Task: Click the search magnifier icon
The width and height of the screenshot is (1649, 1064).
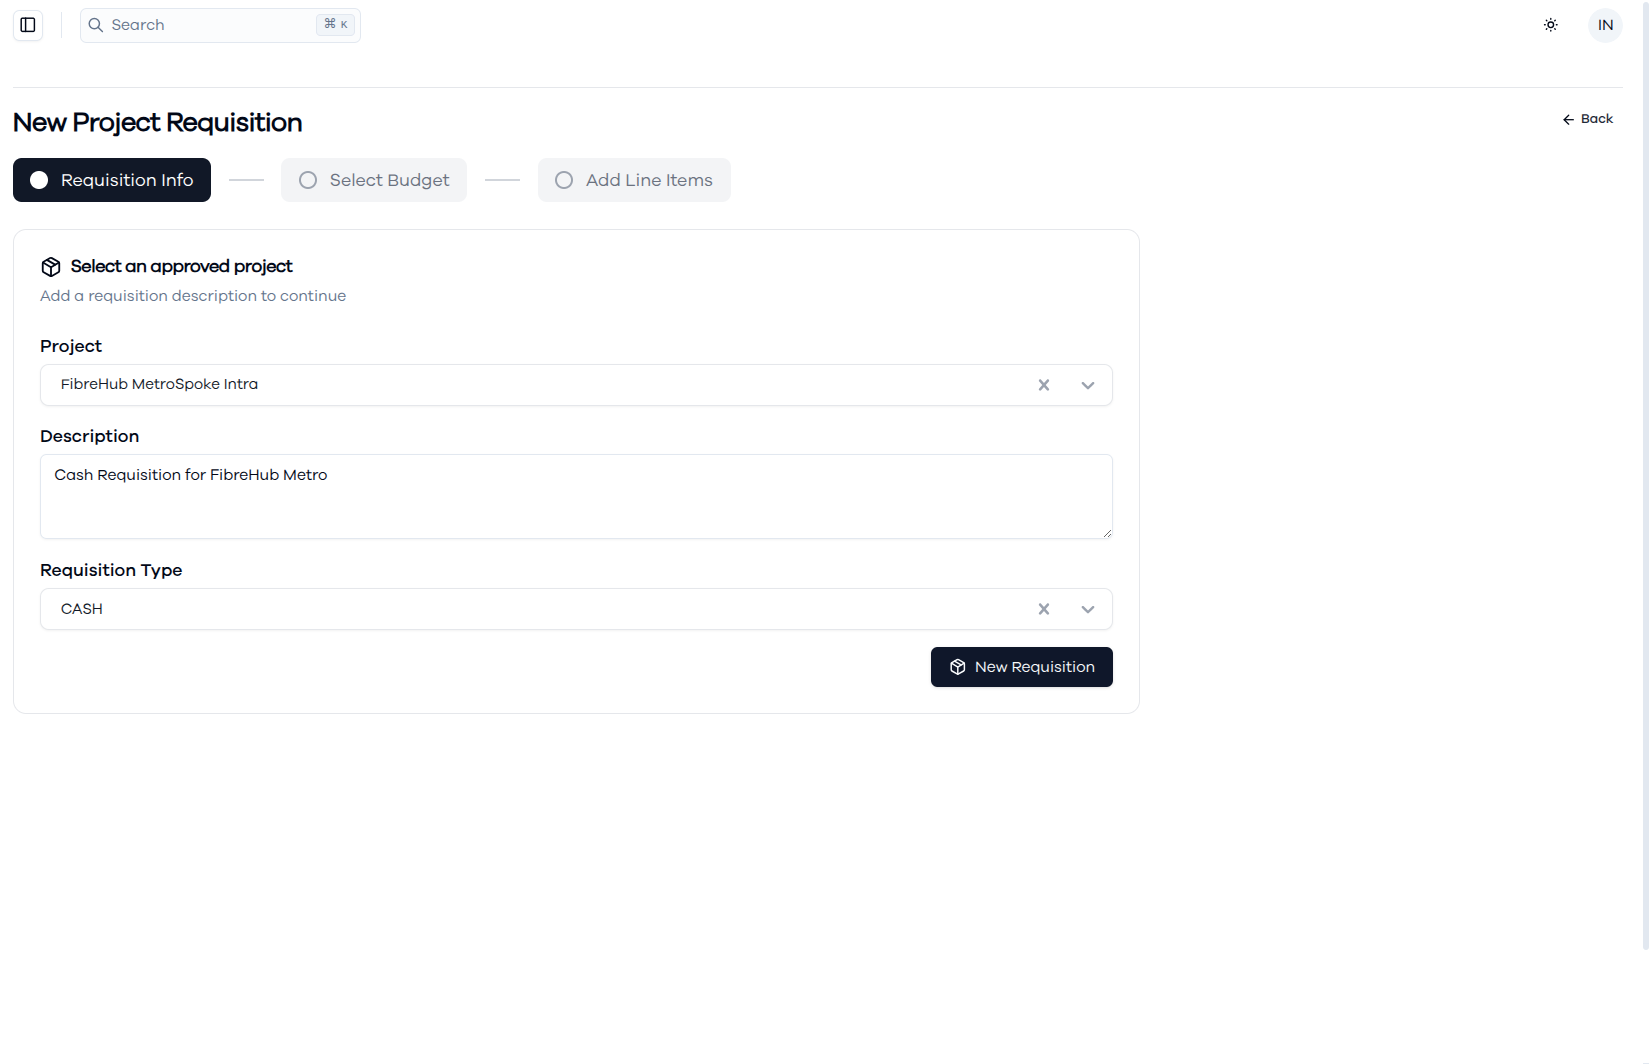Action: (x=96, y=25)
